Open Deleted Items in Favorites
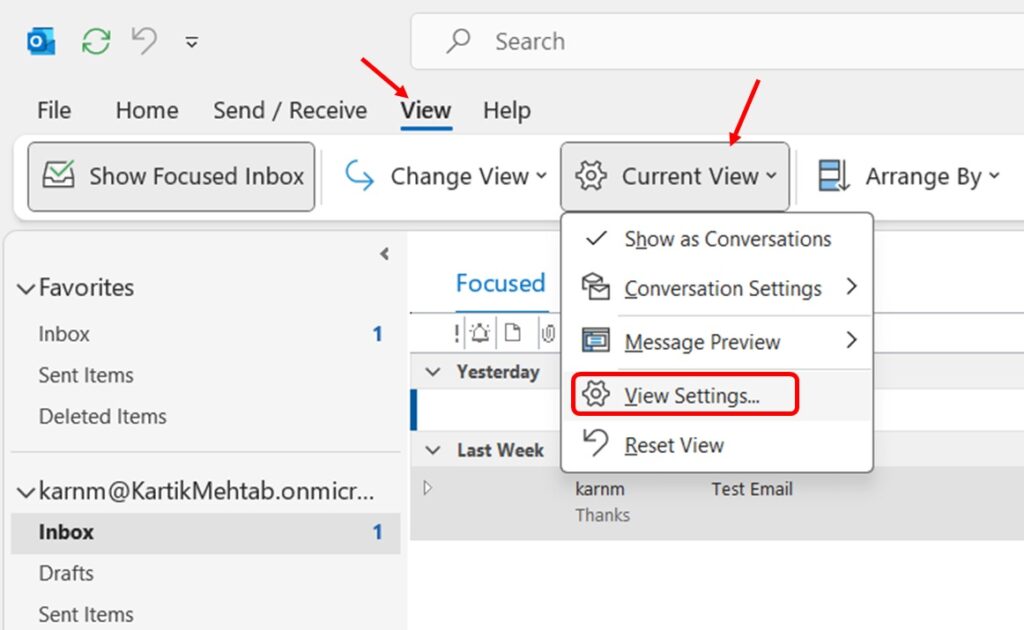 click(x=103, y=417)
